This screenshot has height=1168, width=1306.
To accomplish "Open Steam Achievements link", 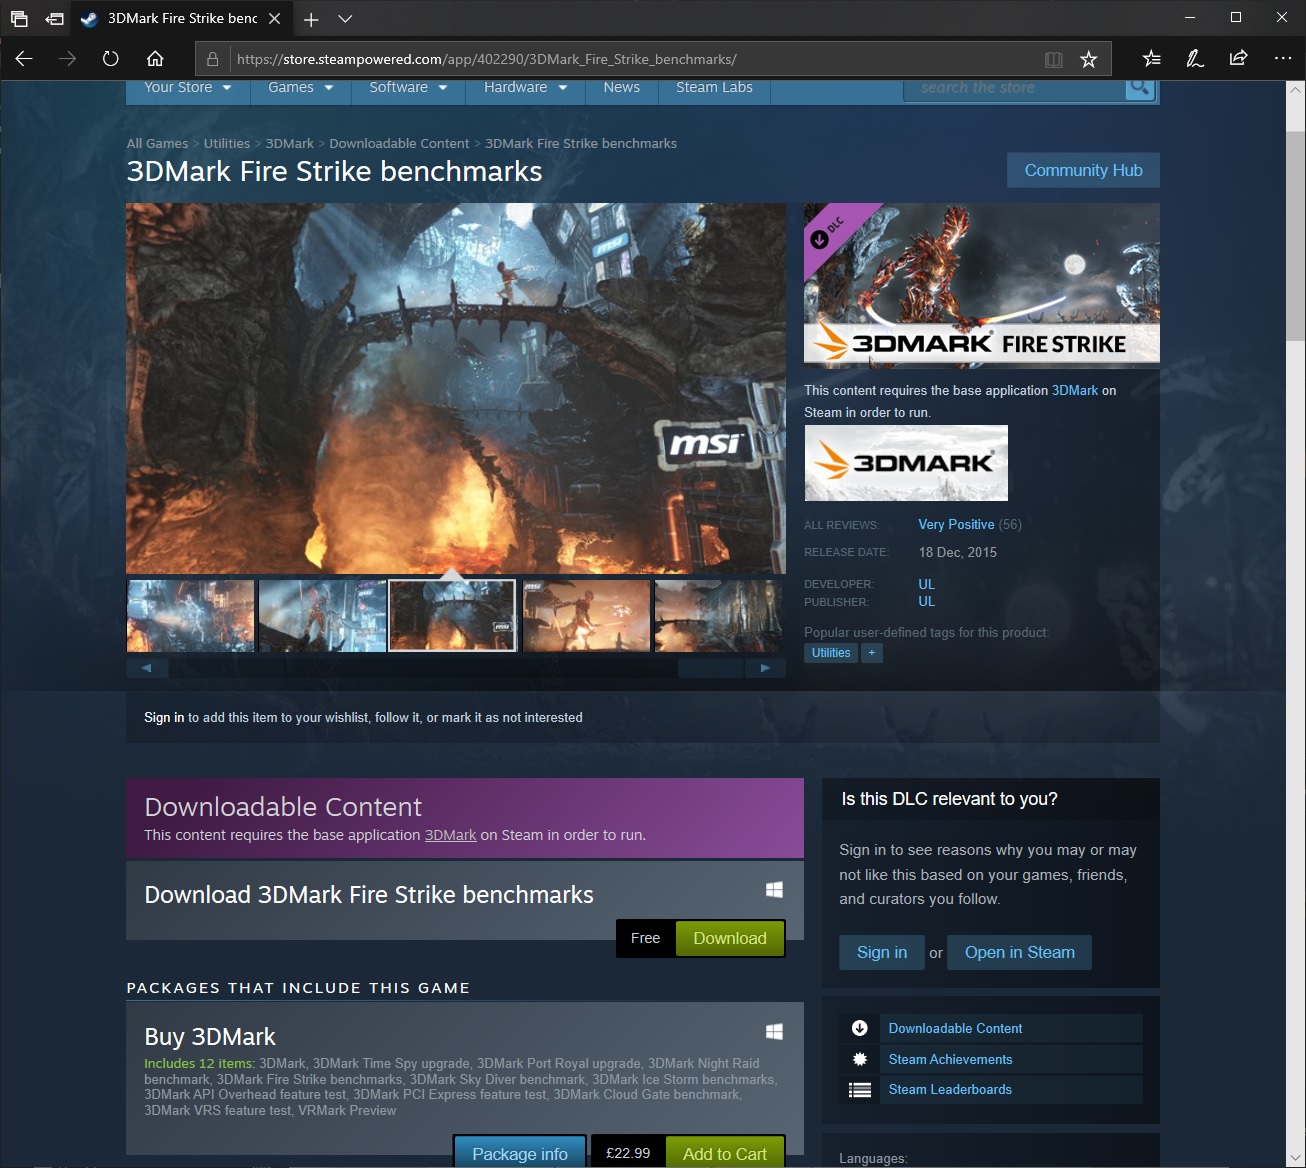I will 950,1060.
